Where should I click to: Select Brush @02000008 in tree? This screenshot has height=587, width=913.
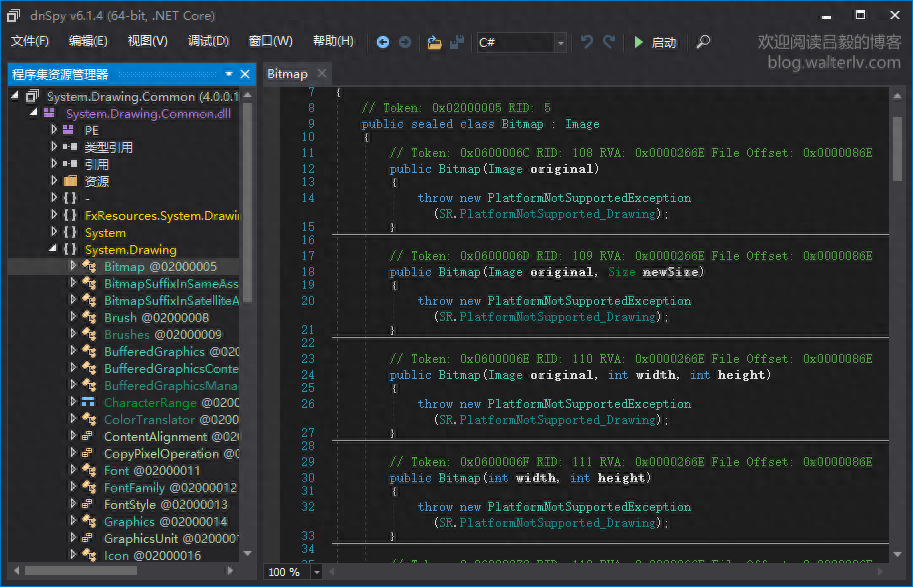[156, 317]
